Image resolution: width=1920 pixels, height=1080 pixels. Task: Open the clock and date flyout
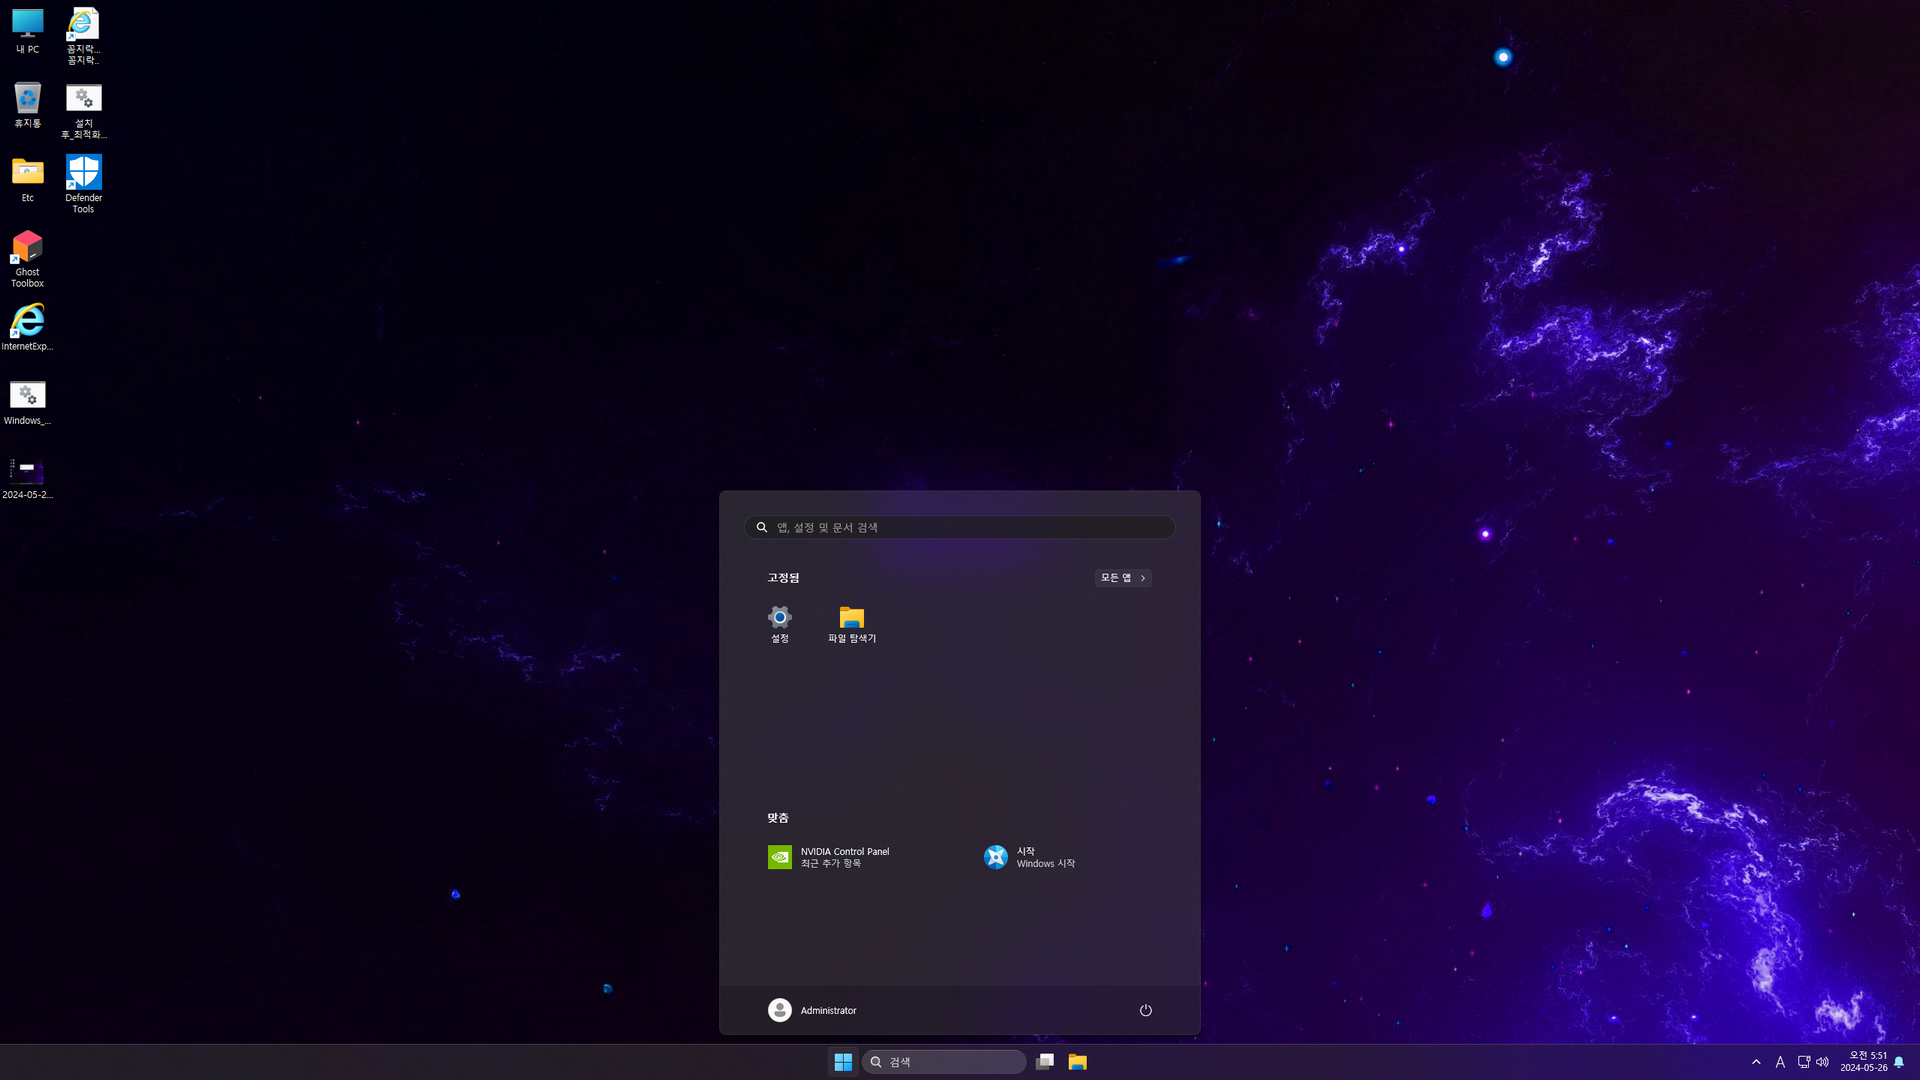(1863, 1062)
